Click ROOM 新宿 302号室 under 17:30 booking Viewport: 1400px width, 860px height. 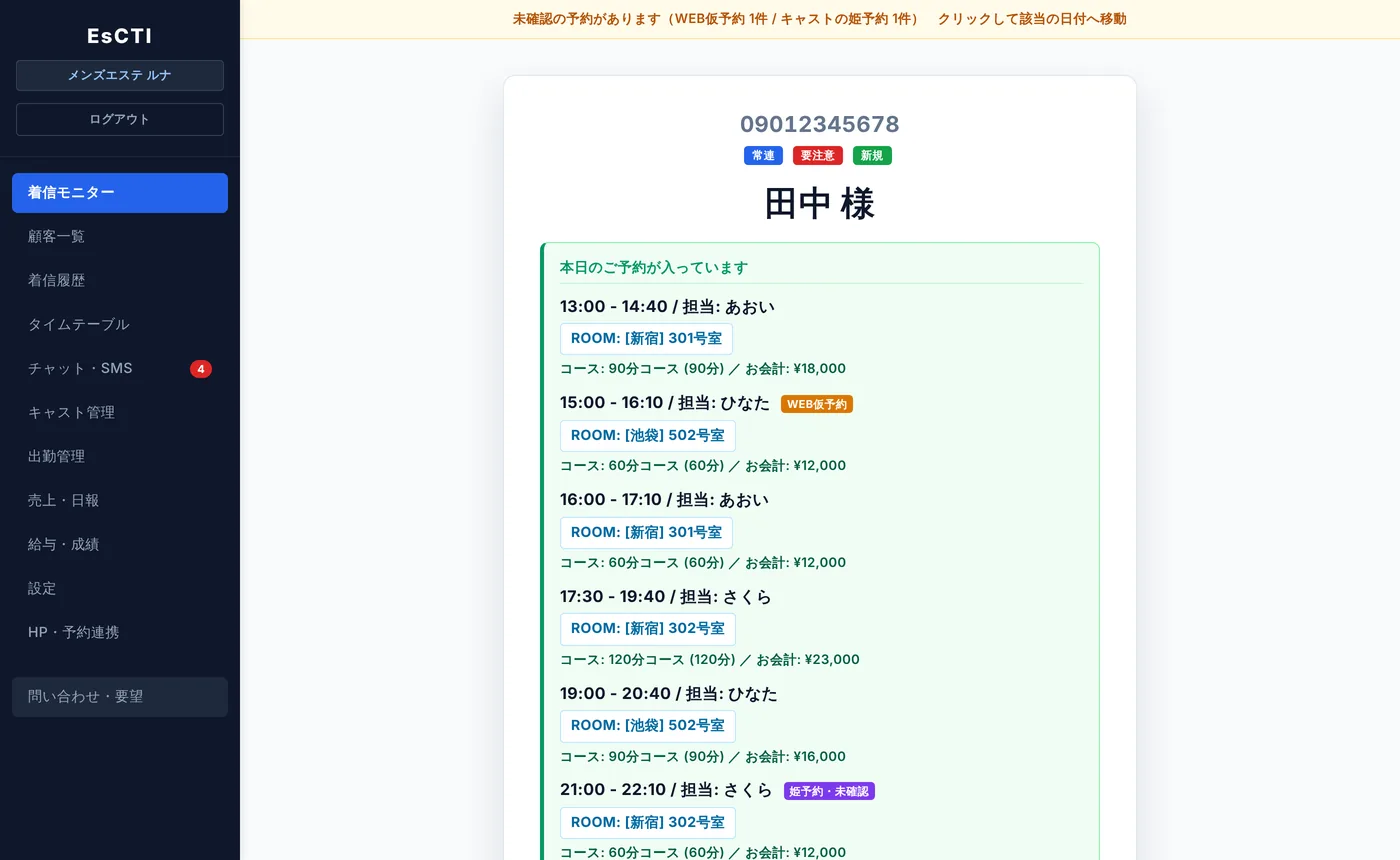(x=648, y=629)
